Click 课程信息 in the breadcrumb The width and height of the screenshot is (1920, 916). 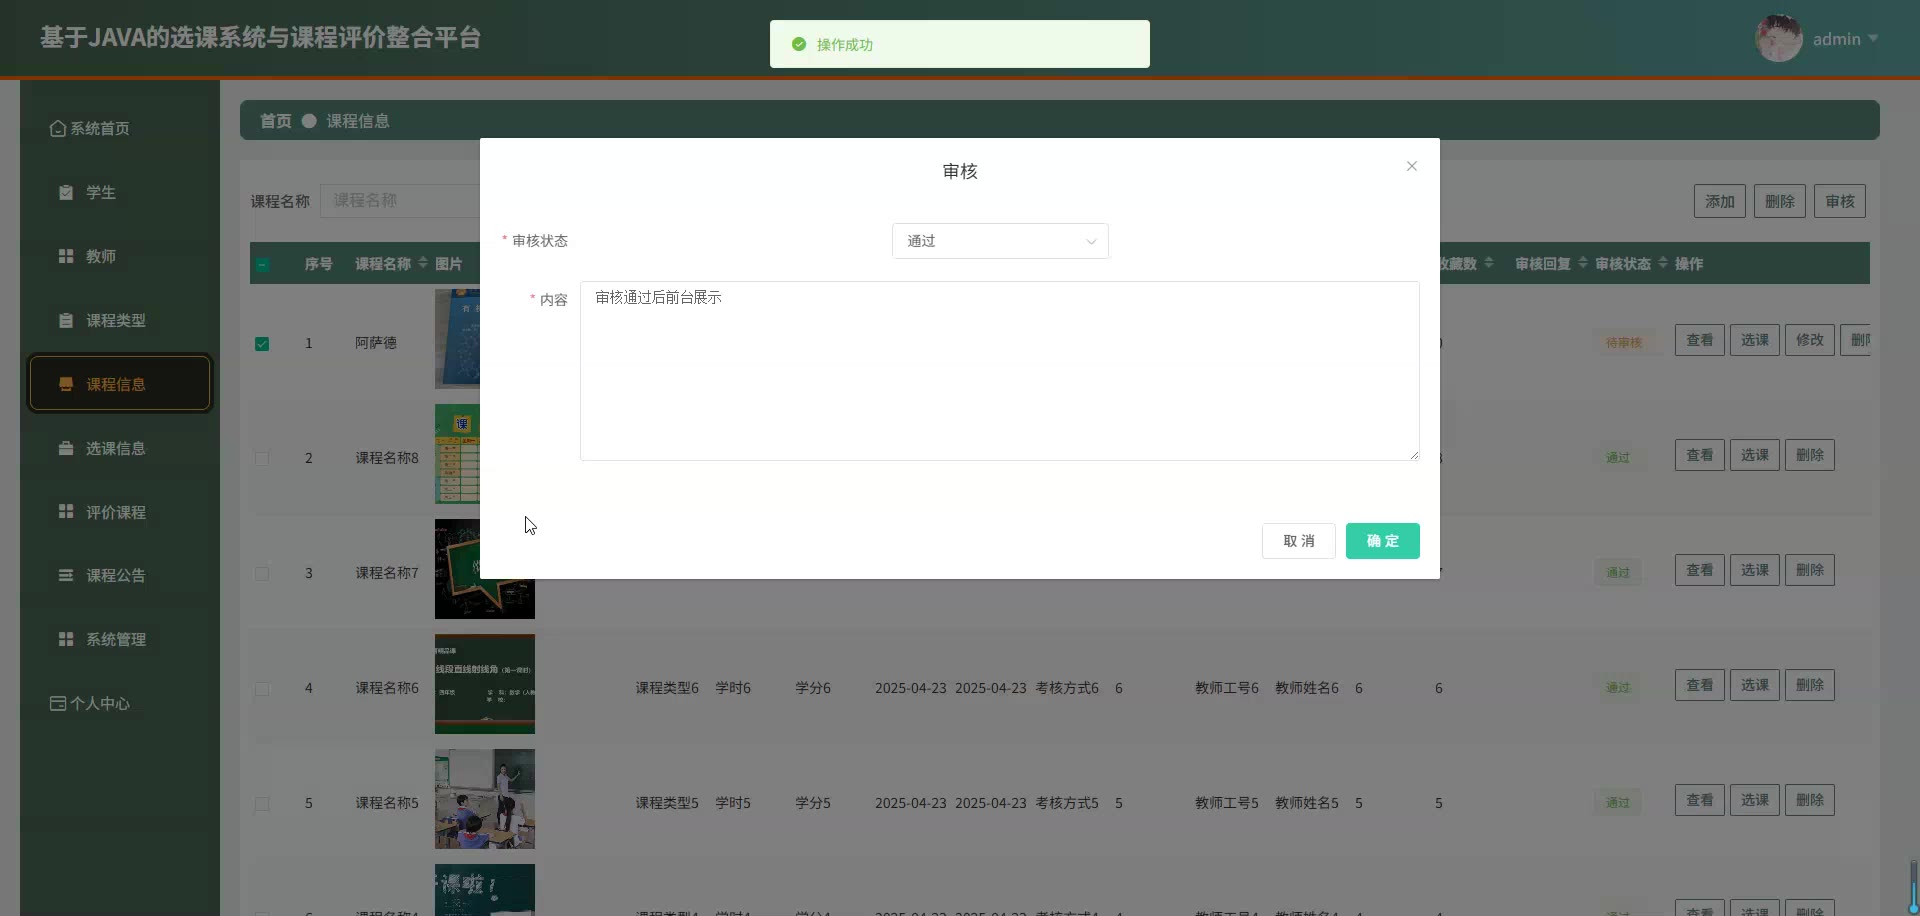click(x=358, y=121)
